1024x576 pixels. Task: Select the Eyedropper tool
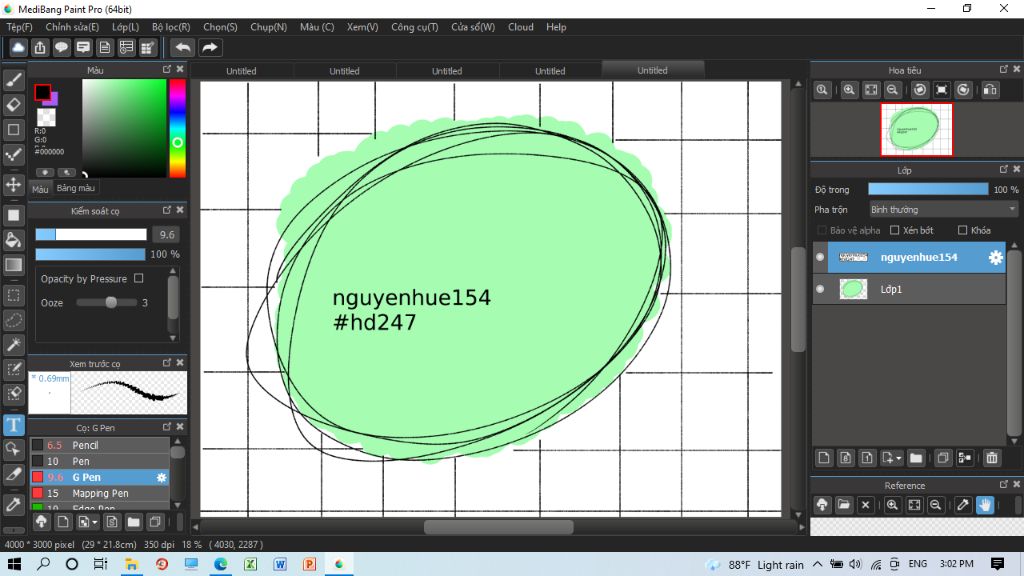[13, 504]
